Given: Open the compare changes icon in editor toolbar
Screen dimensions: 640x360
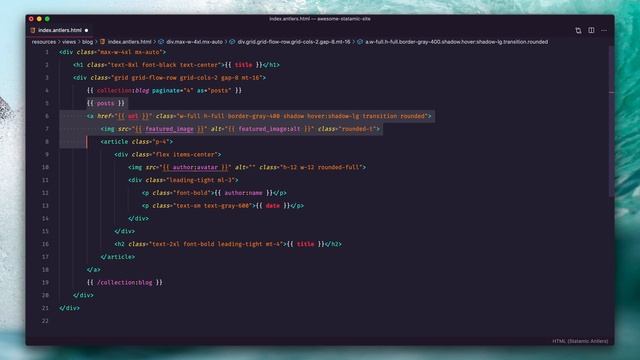Looking at the screenshot, I should 578,31.
